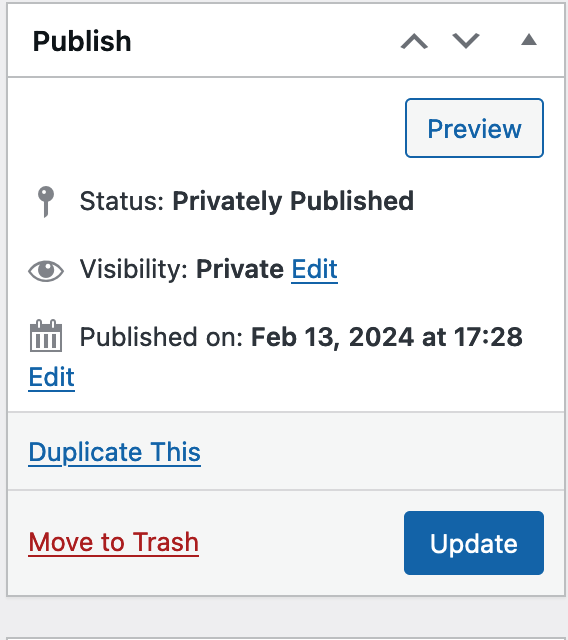The width and height of the screenshot is (568, 640).
Task: Click the Published on label
Action: click(x=161, y=337)
